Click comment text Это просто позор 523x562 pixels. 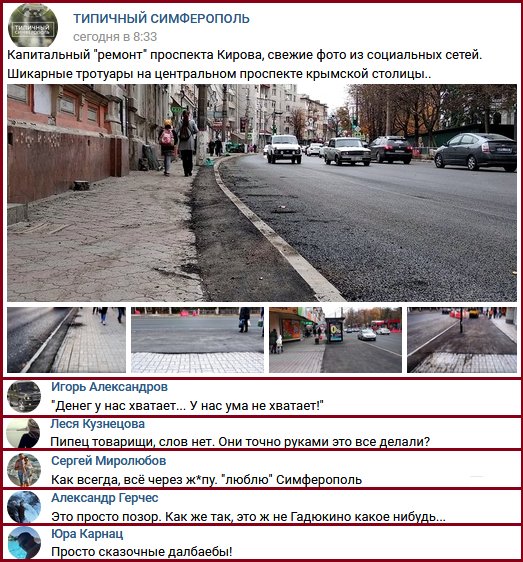[248, 517]
